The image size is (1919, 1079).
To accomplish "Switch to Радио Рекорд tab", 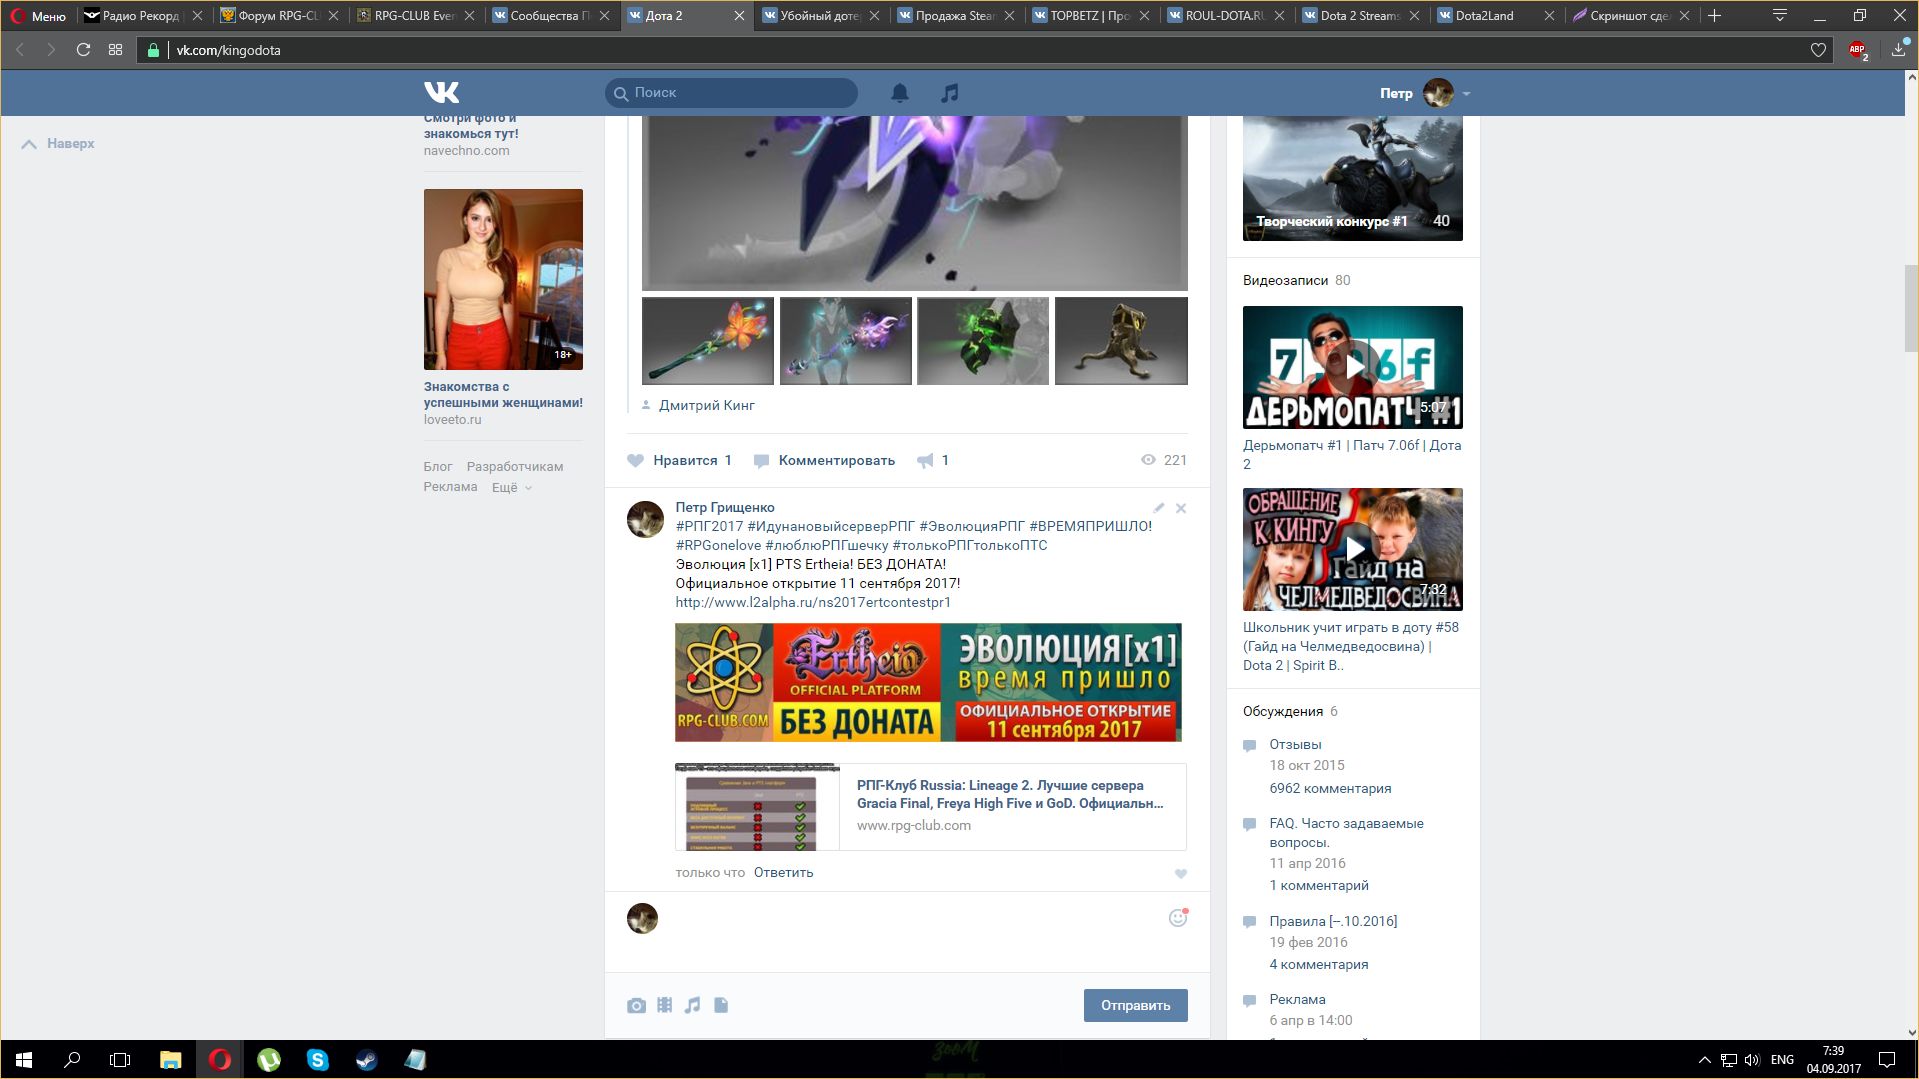I will 140,15.
